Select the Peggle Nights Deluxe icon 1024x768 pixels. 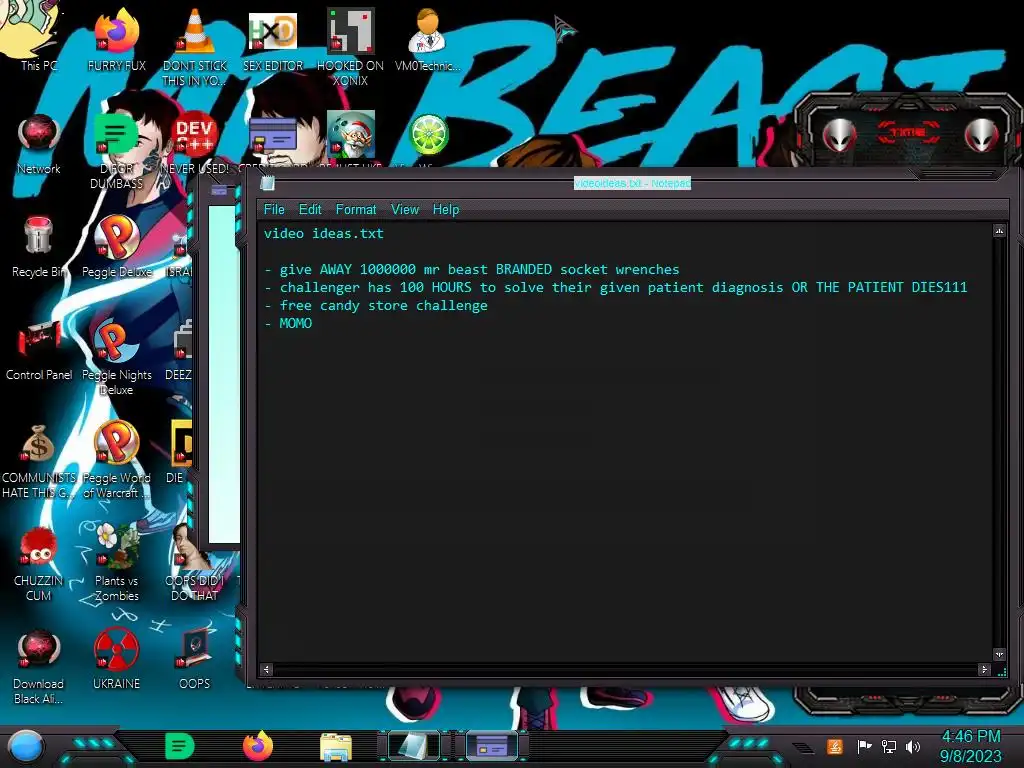[x=116, y=357]
